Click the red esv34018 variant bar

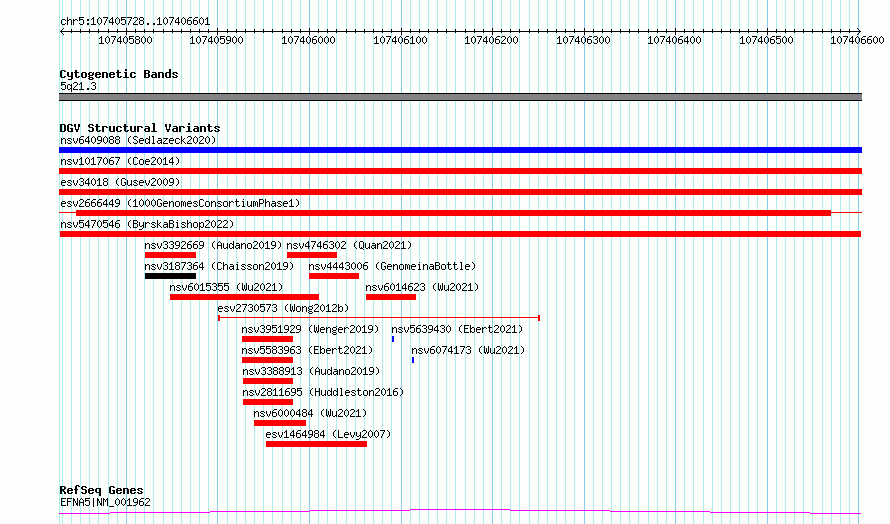(x=460, y=192)
